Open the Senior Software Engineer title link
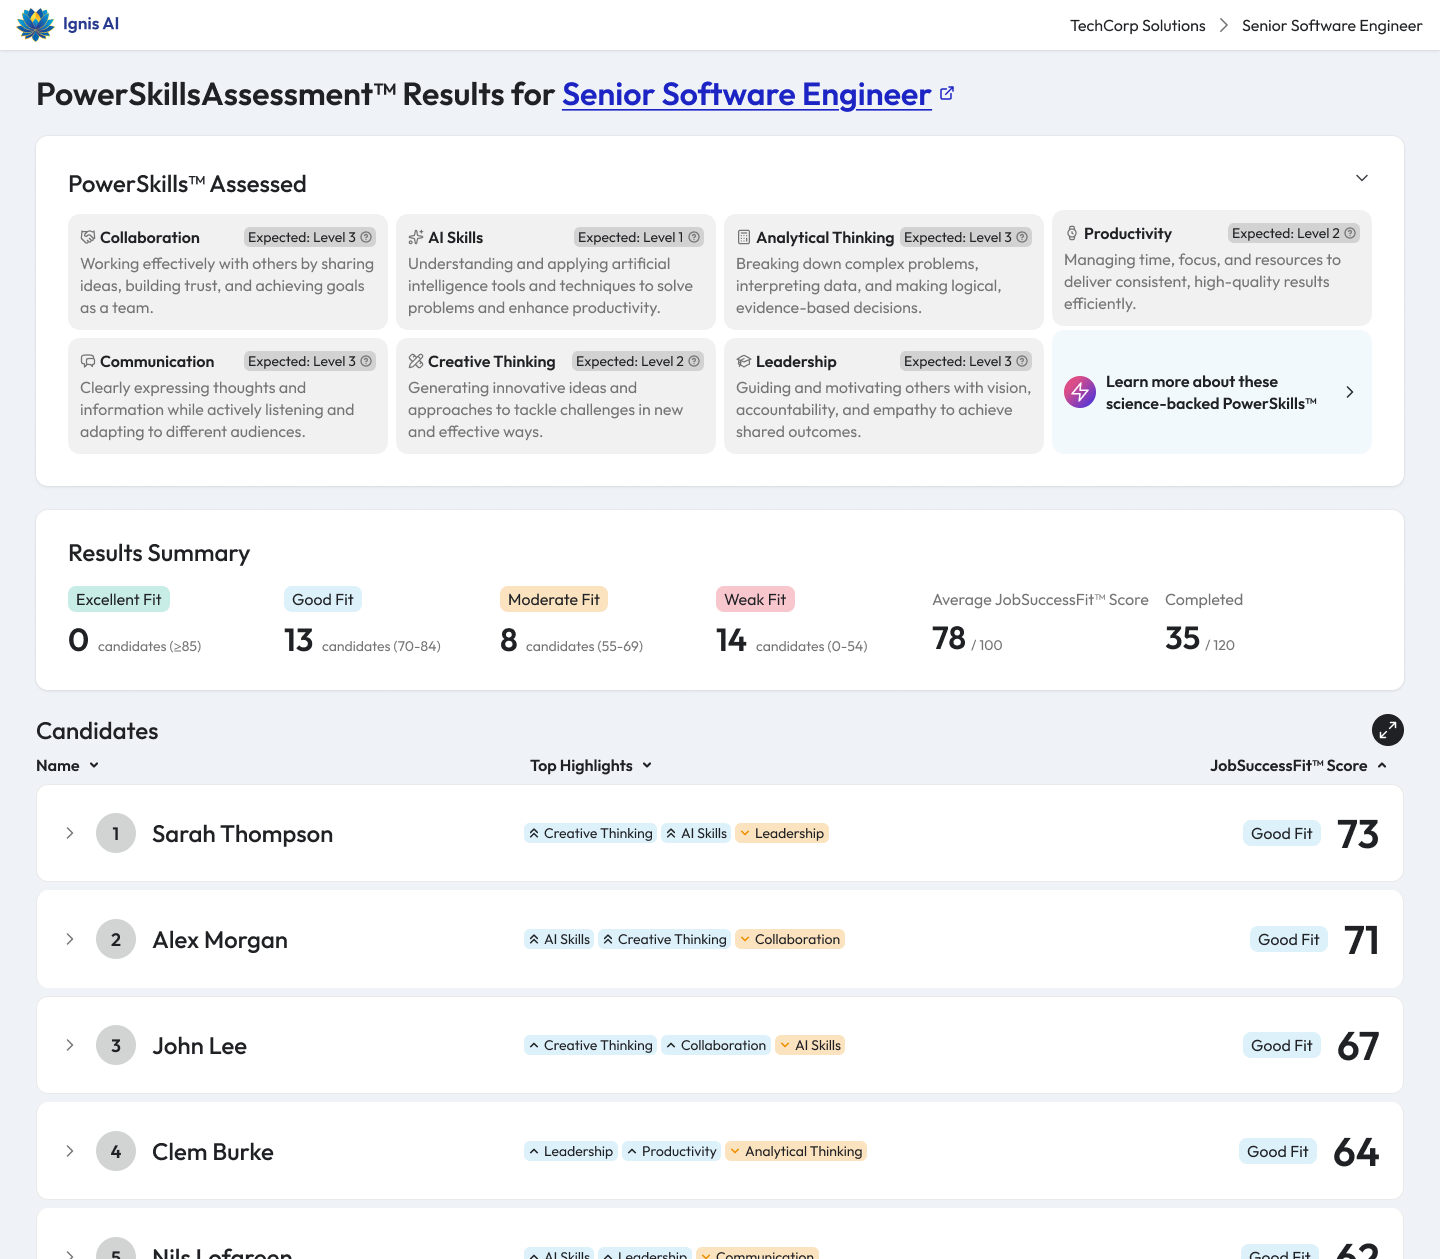 746,94
